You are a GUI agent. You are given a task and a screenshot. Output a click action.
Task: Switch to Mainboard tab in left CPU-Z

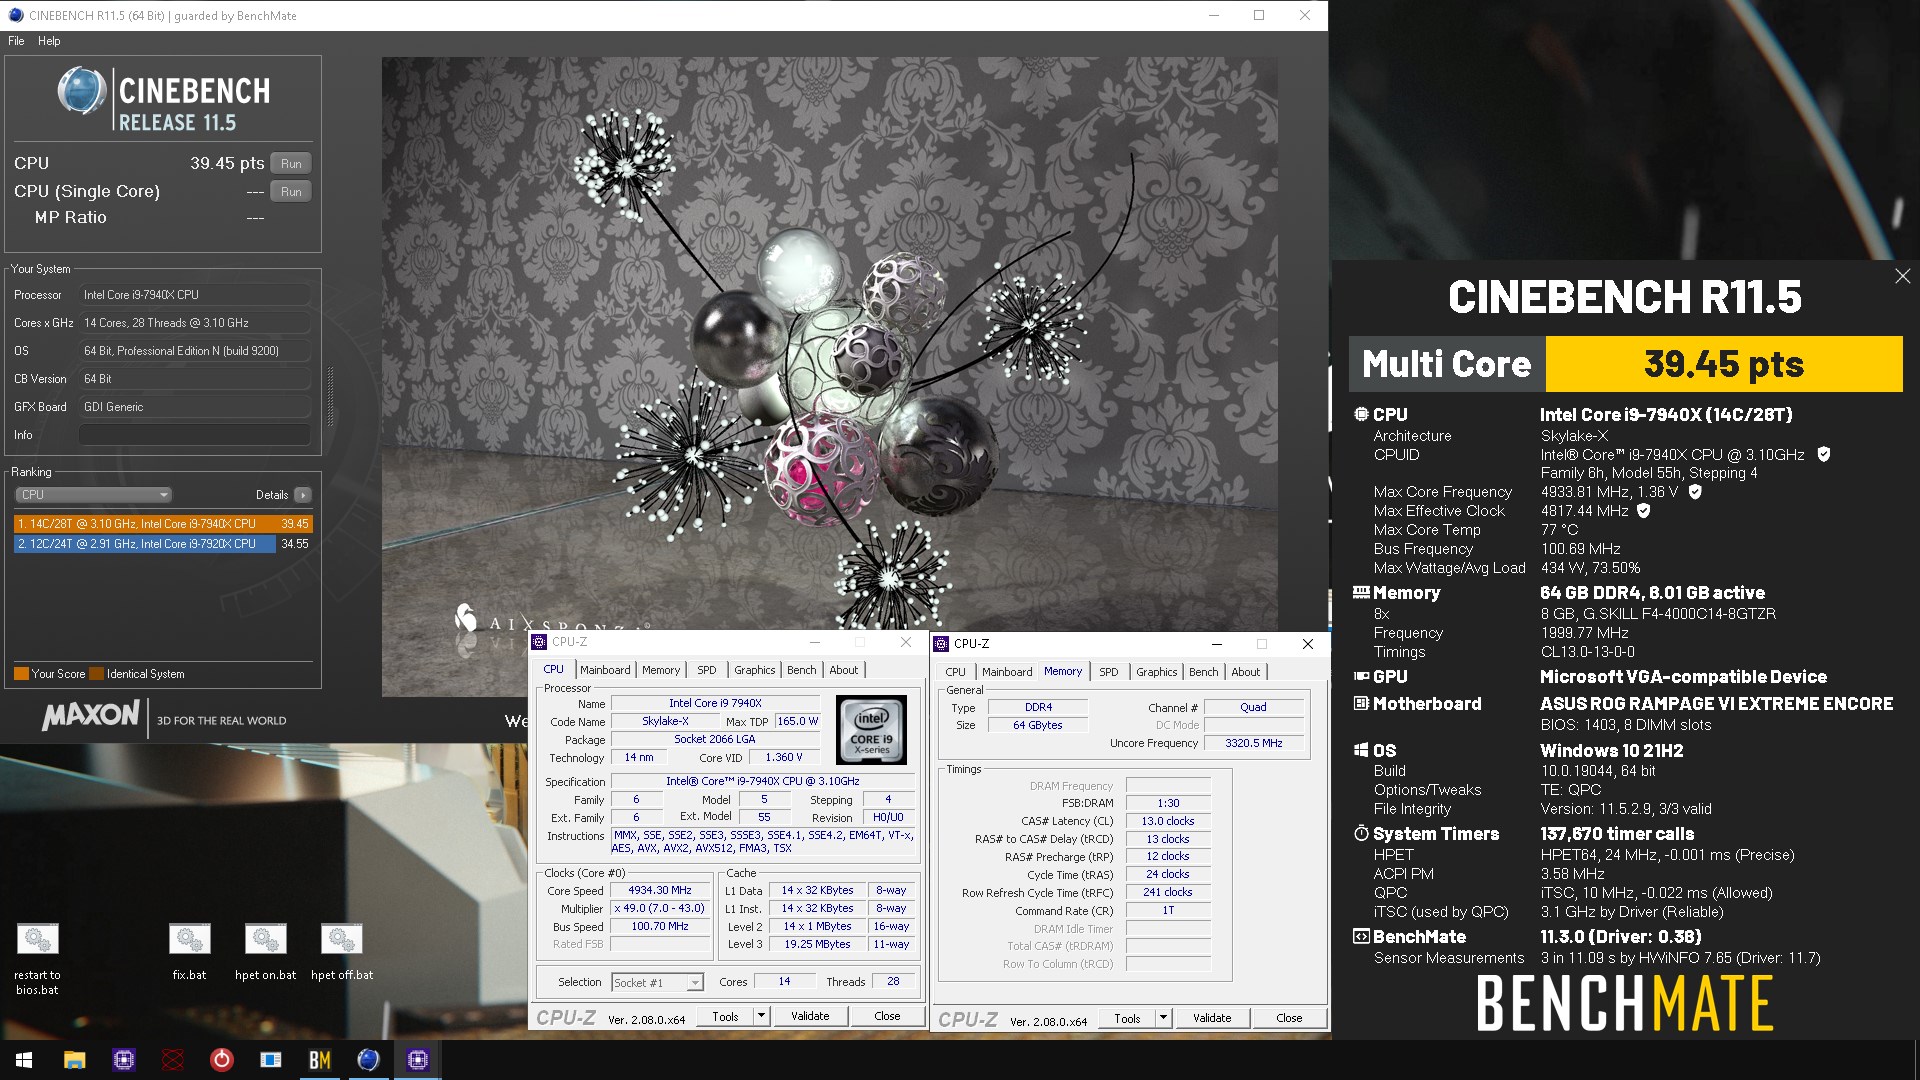(x=605, y=670)
